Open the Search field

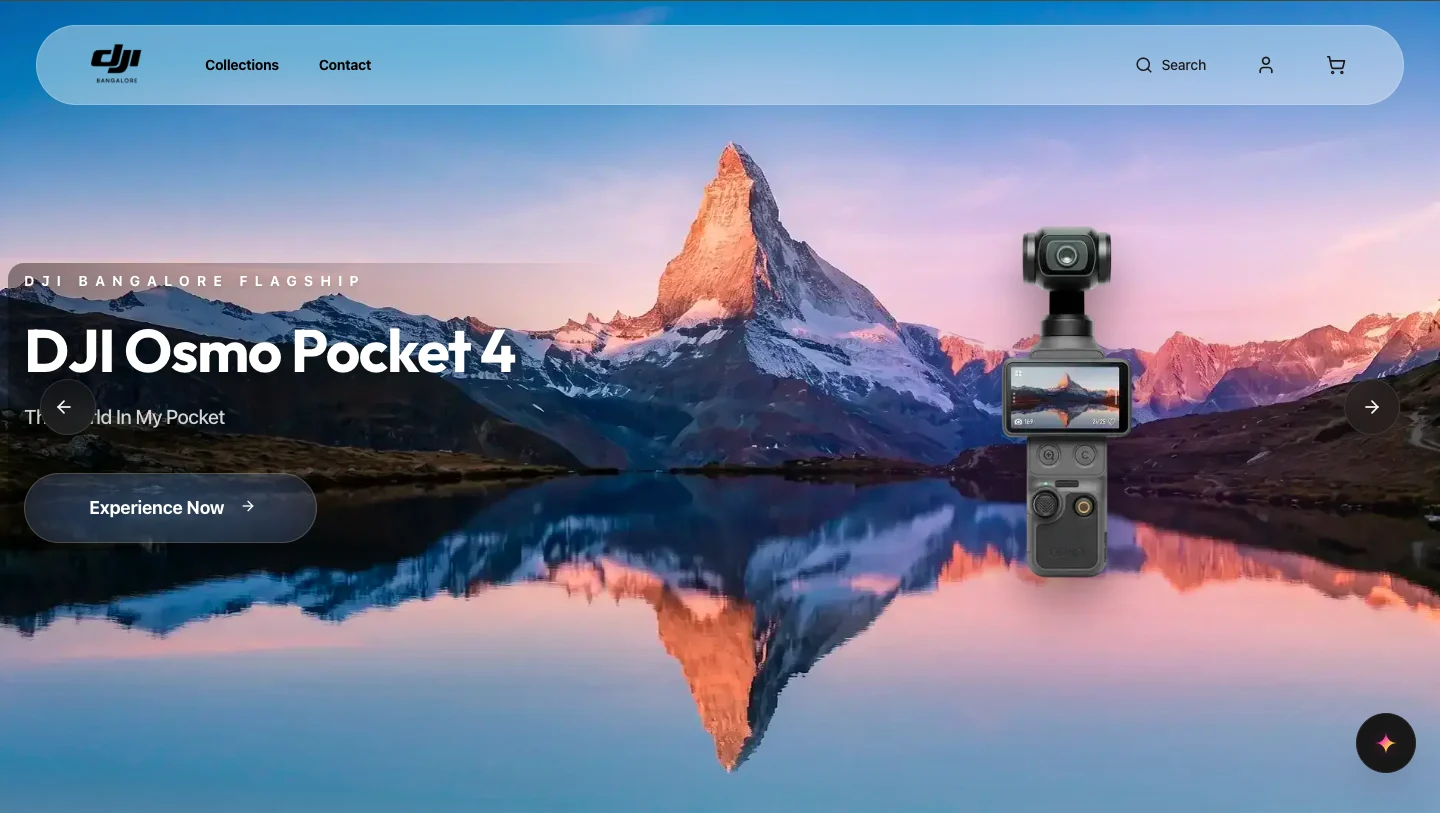click(1171, 65)
